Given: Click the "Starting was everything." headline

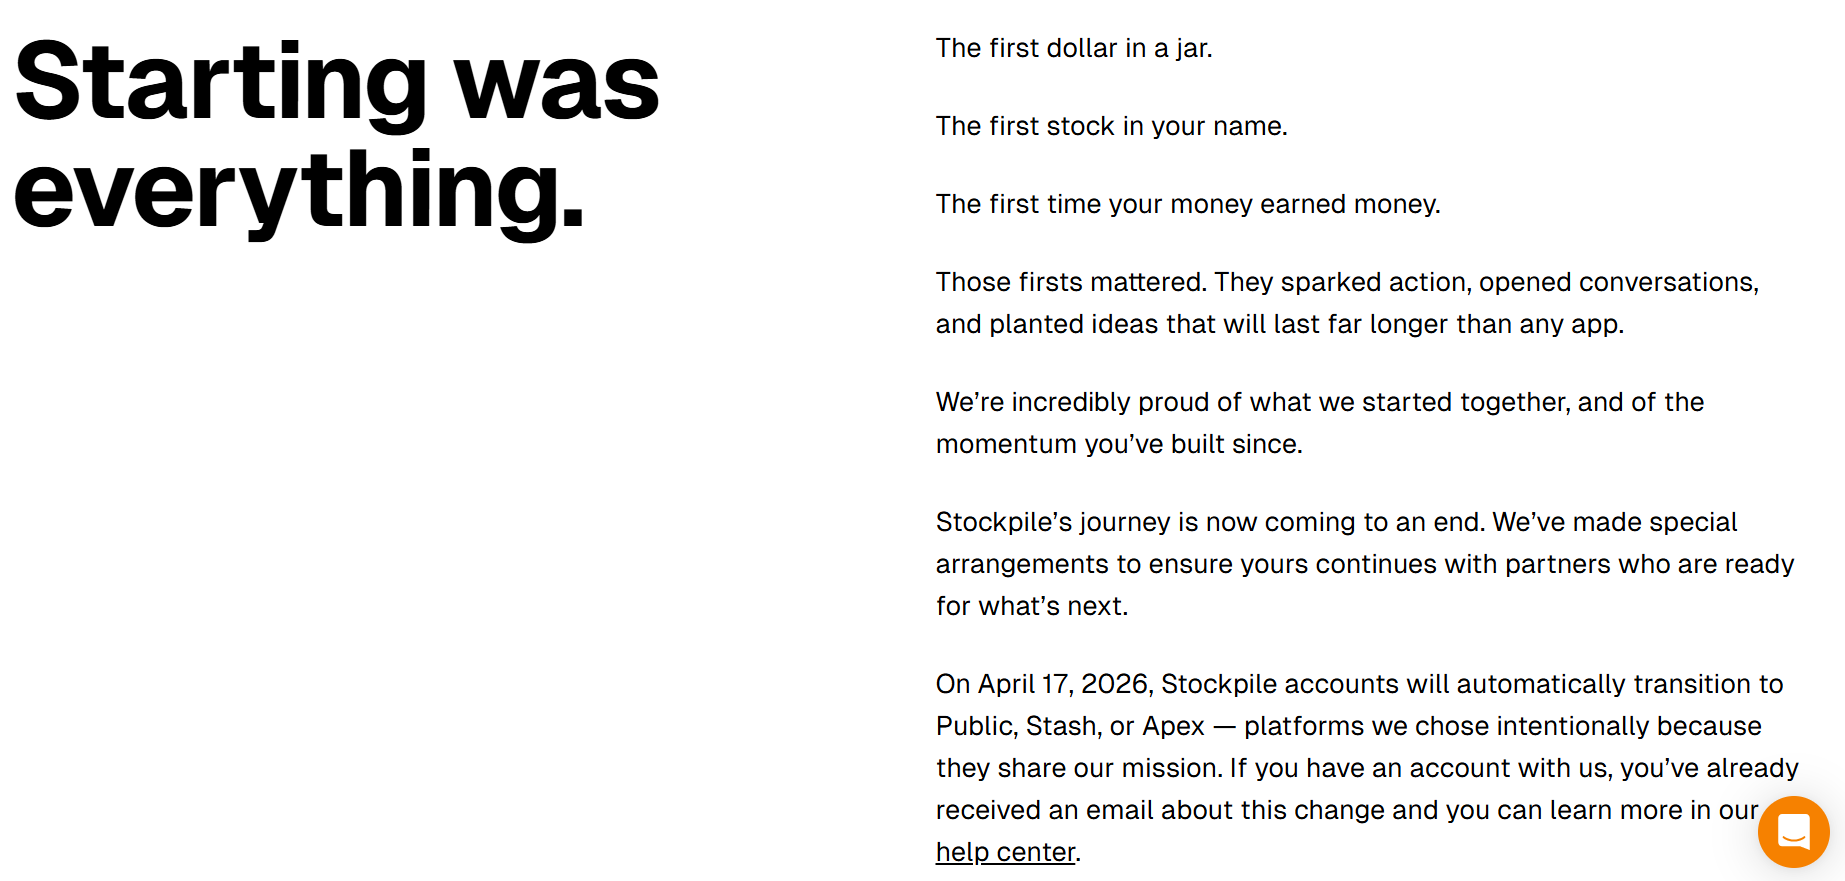Looking at the screenshot, I should pos(337,134).
